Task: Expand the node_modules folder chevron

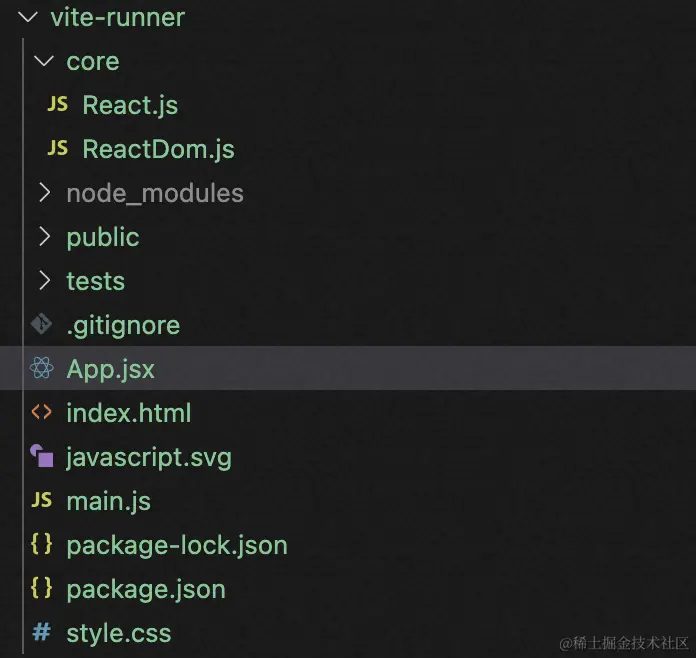Action: (44, 193)
